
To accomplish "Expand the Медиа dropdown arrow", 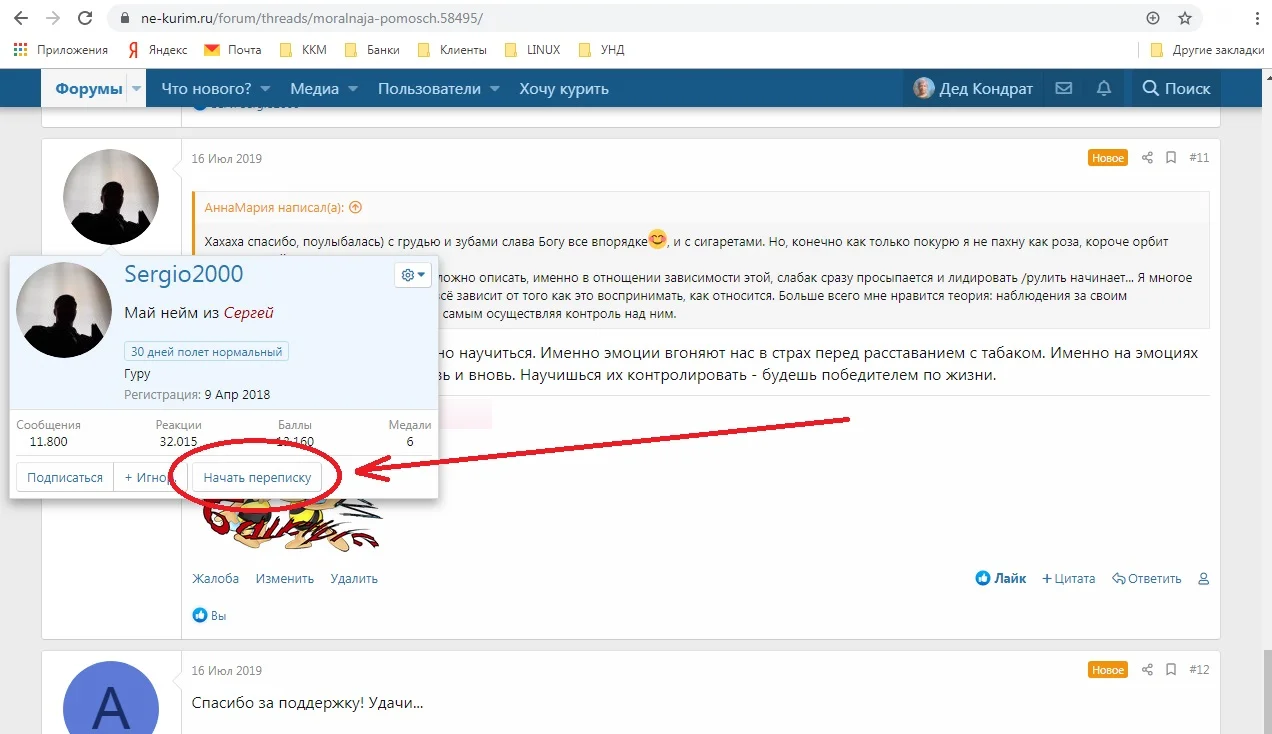I will [353, 89].
